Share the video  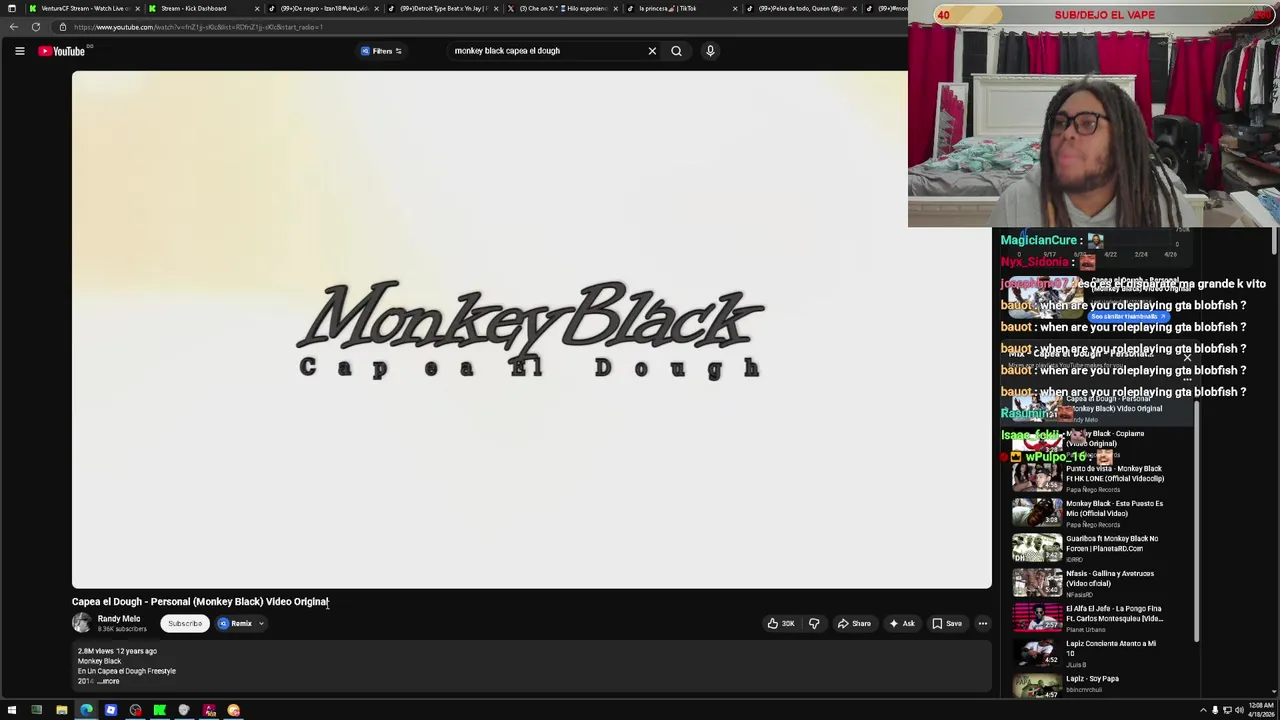[854, 623]
